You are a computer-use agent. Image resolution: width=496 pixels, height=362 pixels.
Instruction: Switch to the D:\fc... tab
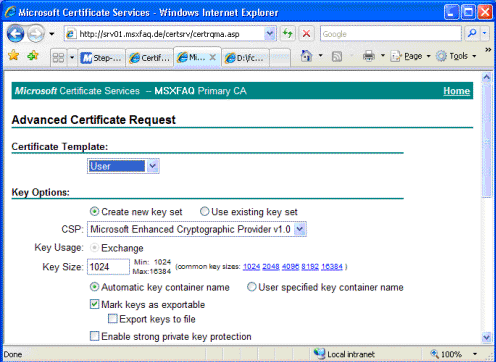click(245, 58)
